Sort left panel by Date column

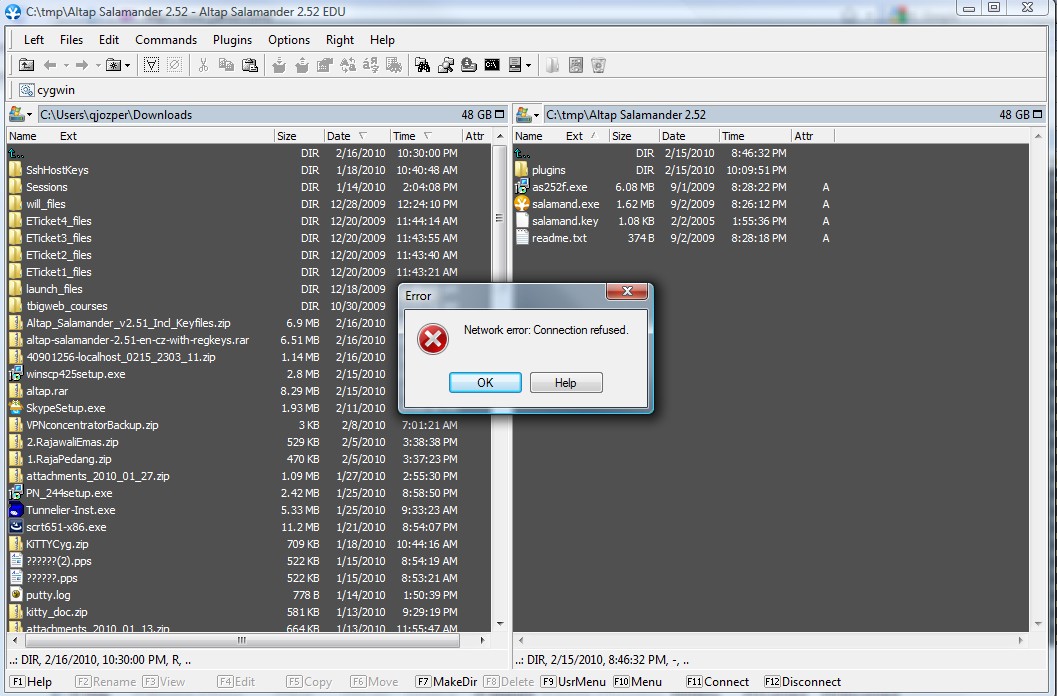(357, 136)
